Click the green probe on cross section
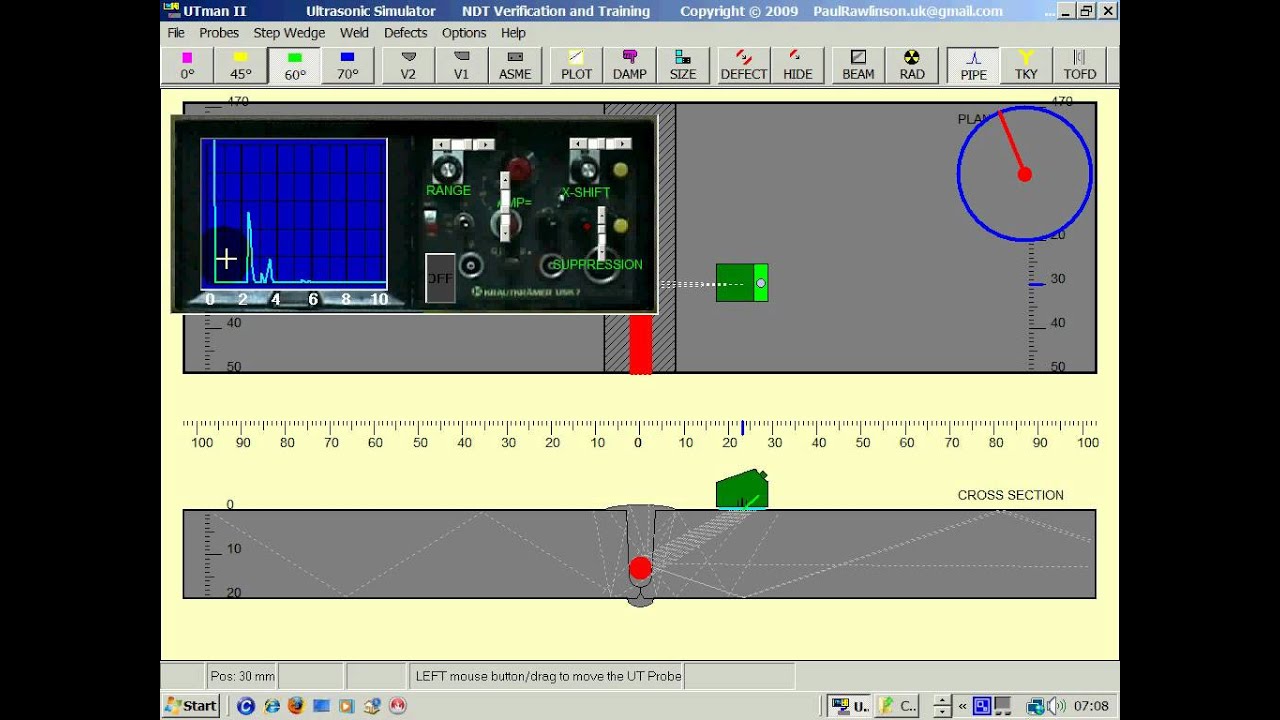1280x720 pixels. 741,491
